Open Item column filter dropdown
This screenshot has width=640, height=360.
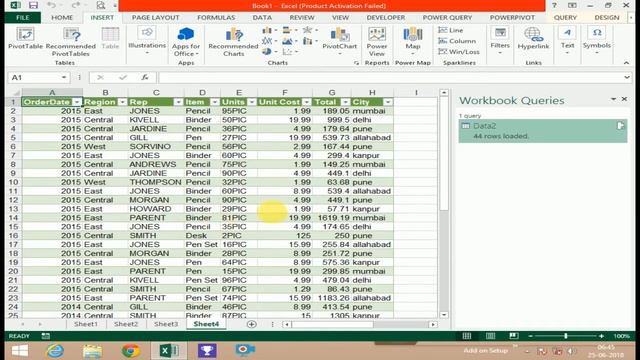tap(215, 102)
